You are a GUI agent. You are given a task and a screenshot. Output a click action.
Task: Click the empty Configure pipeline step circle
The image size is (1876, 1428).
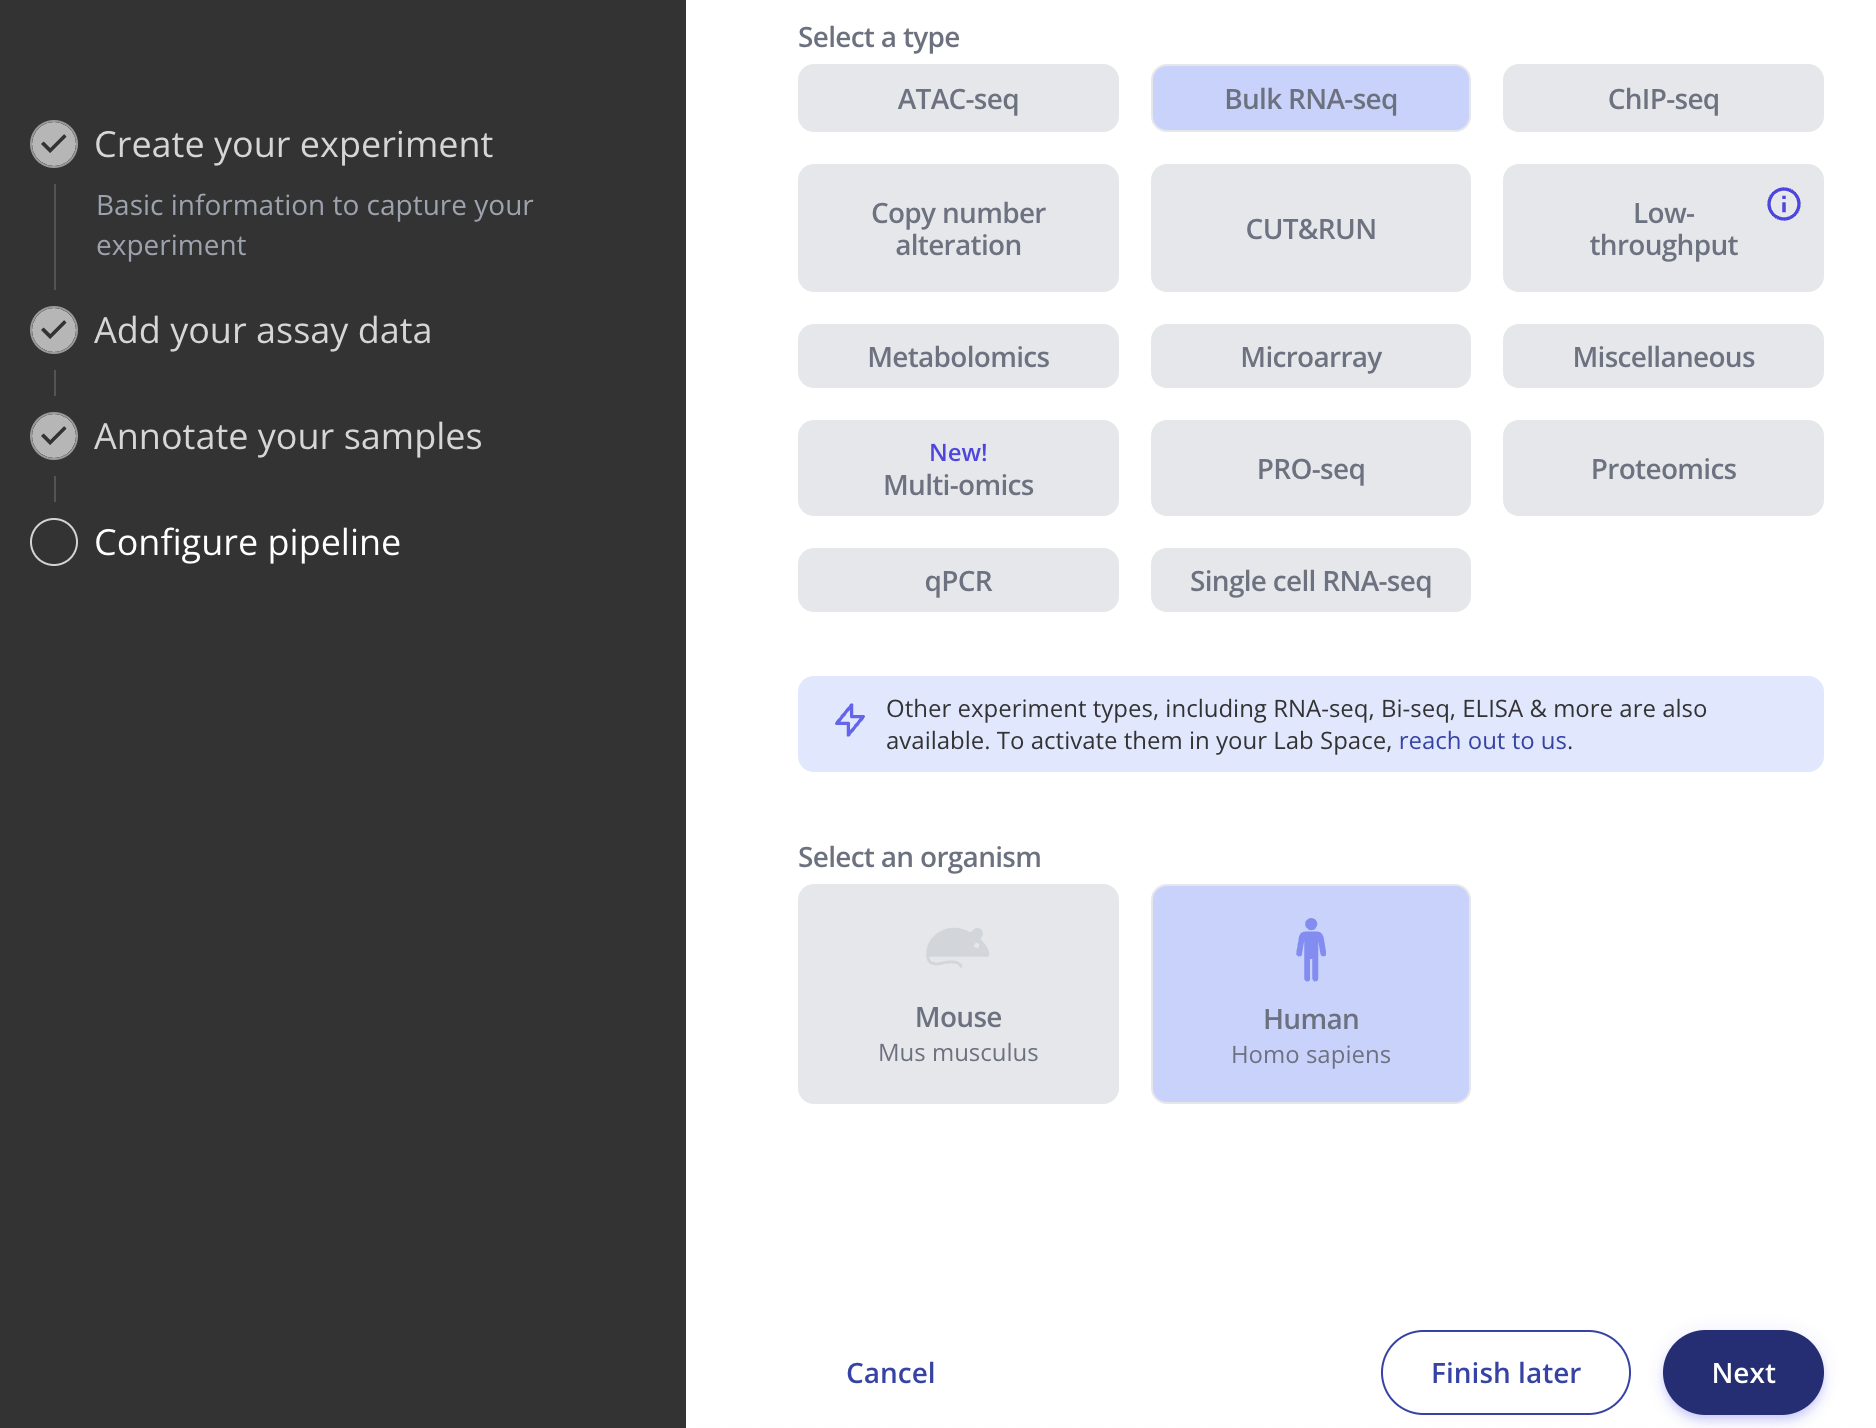(x=54, y=542)
